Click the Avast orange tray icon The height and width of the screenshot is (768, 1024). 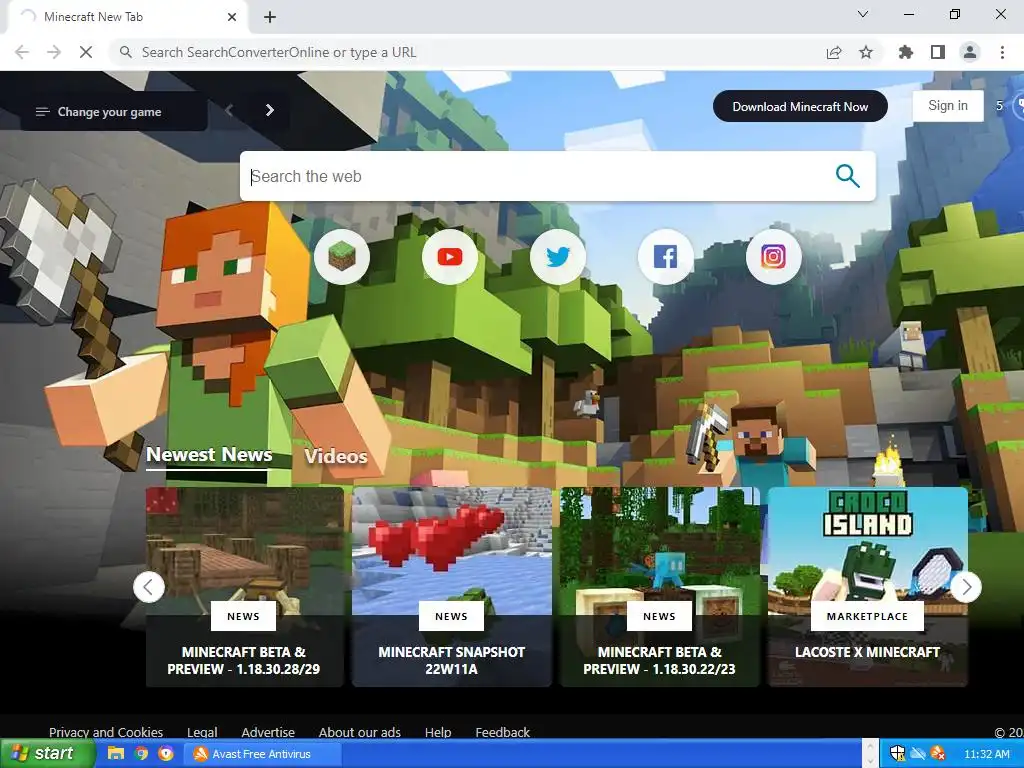coord(937,754)
